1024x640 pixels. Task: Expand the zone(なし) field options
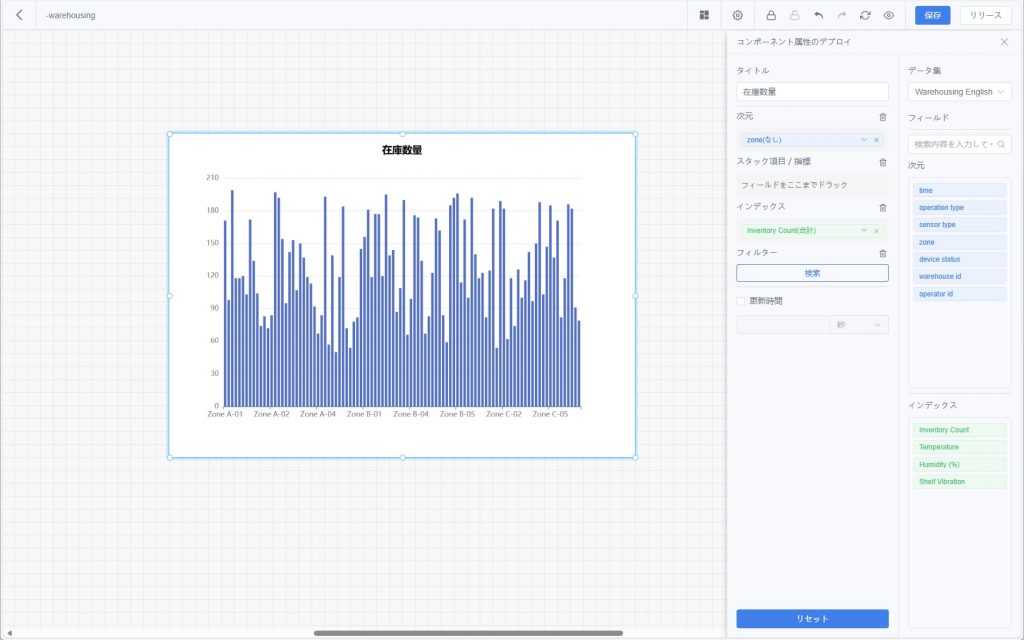864,140
